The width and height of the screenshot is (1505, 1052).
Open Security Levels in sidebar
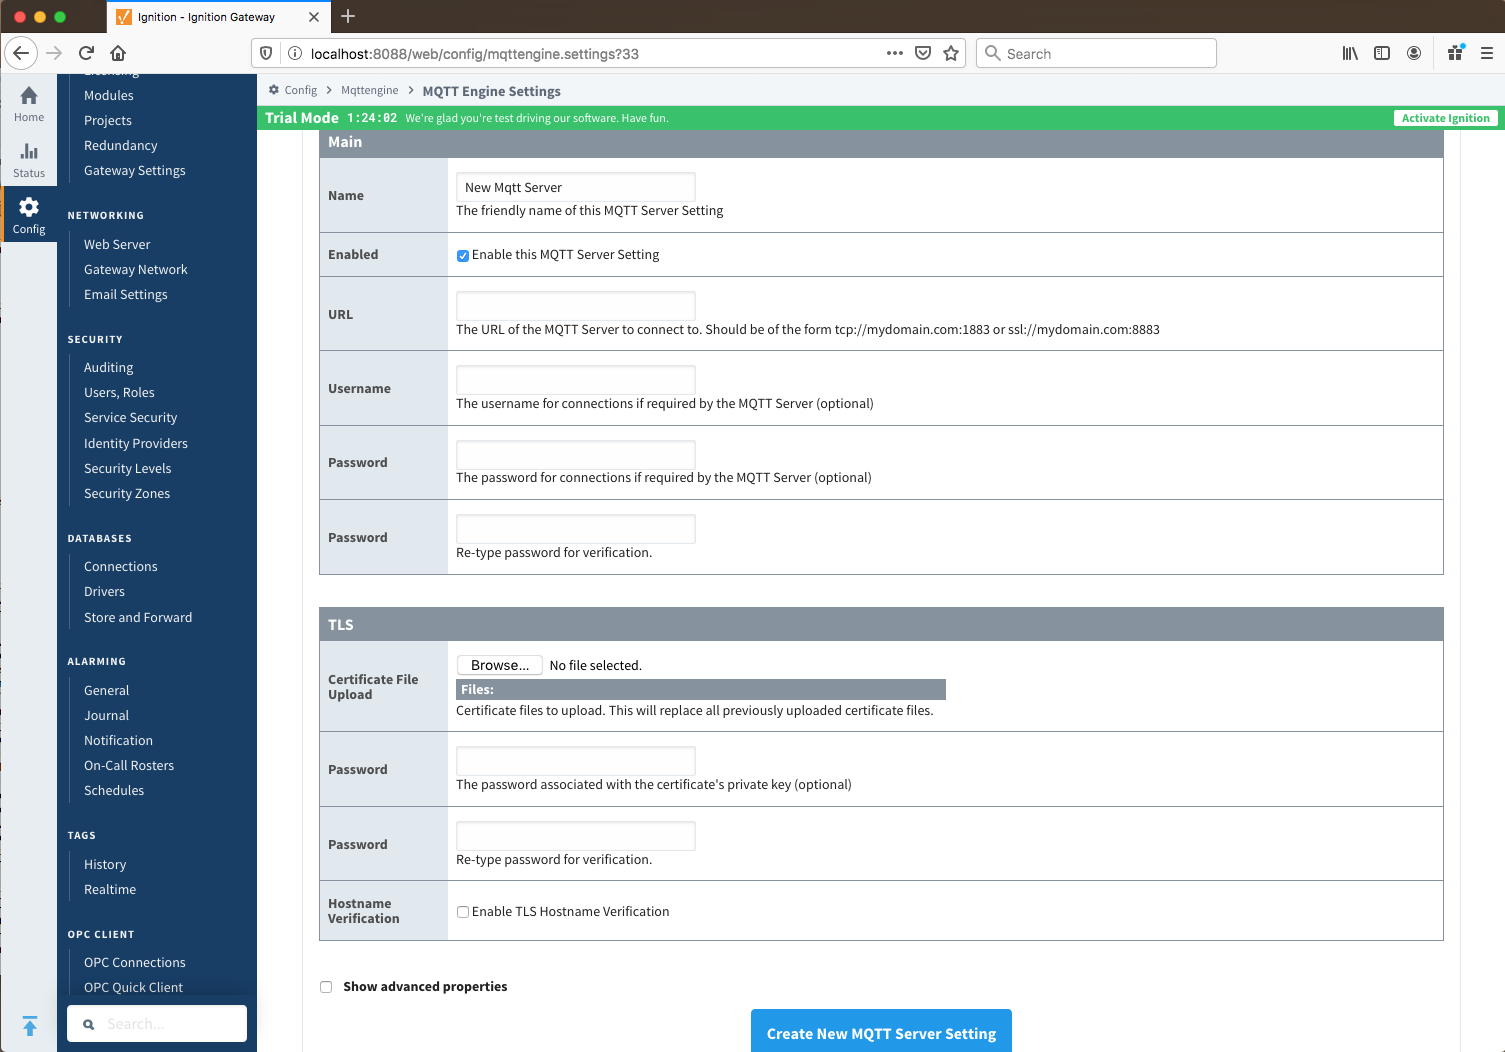click(128, 469)
